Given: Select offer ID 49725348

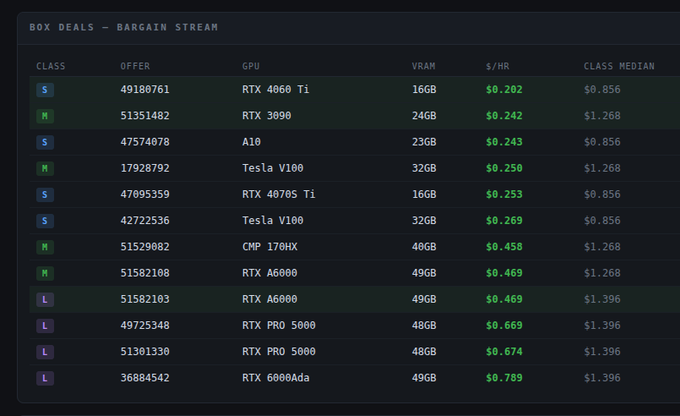Looking at the screenshot, I should tap(145, 325).
